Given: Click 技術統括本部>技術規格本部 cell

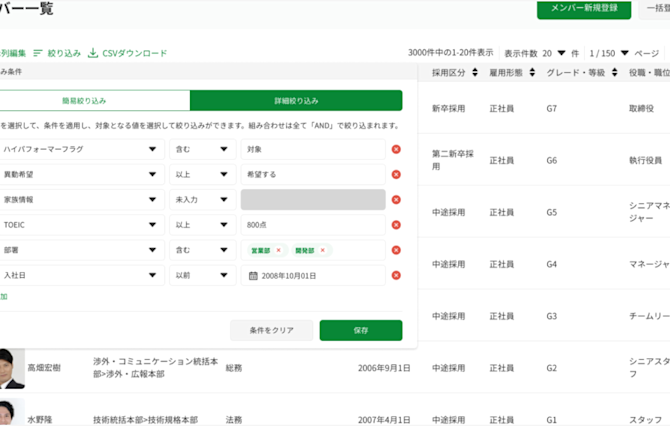Looking at the screenshot, I should [145, 420].
